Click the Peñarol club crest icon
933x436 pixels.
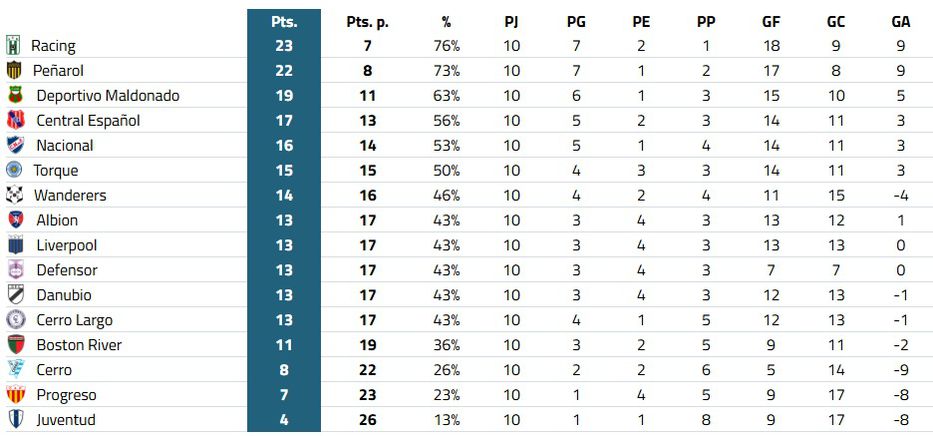click(15, 71)
